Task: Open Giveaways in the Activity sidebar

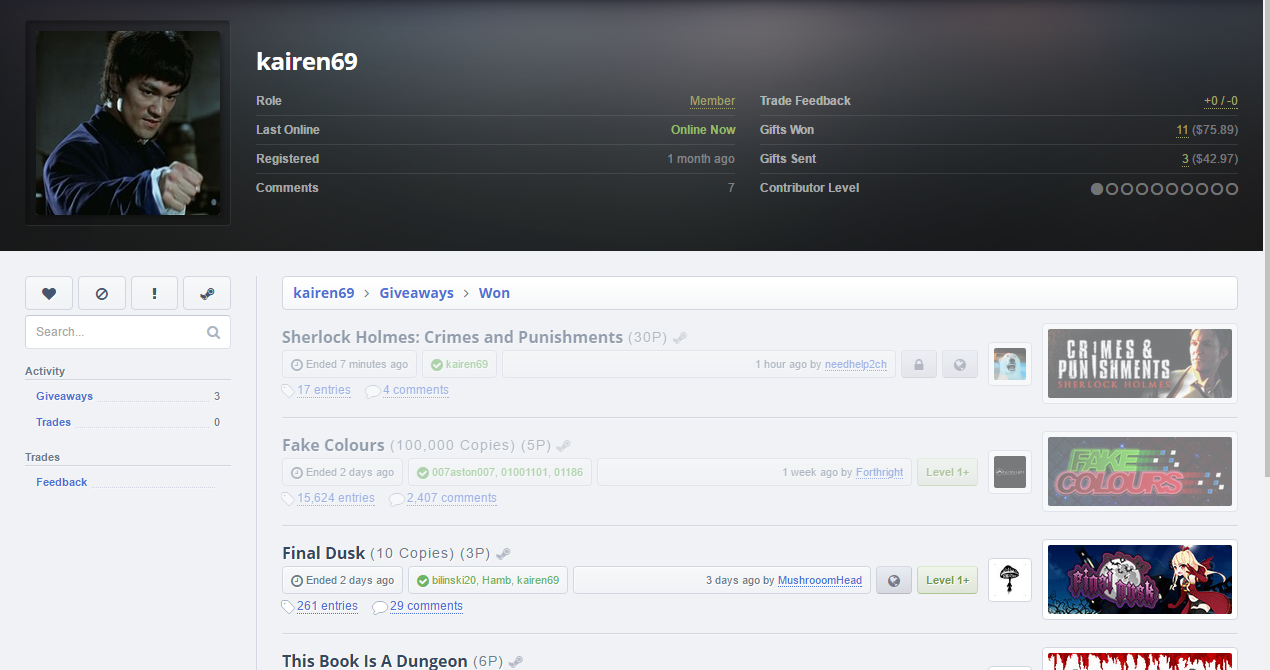Action: tap(64, 396)
